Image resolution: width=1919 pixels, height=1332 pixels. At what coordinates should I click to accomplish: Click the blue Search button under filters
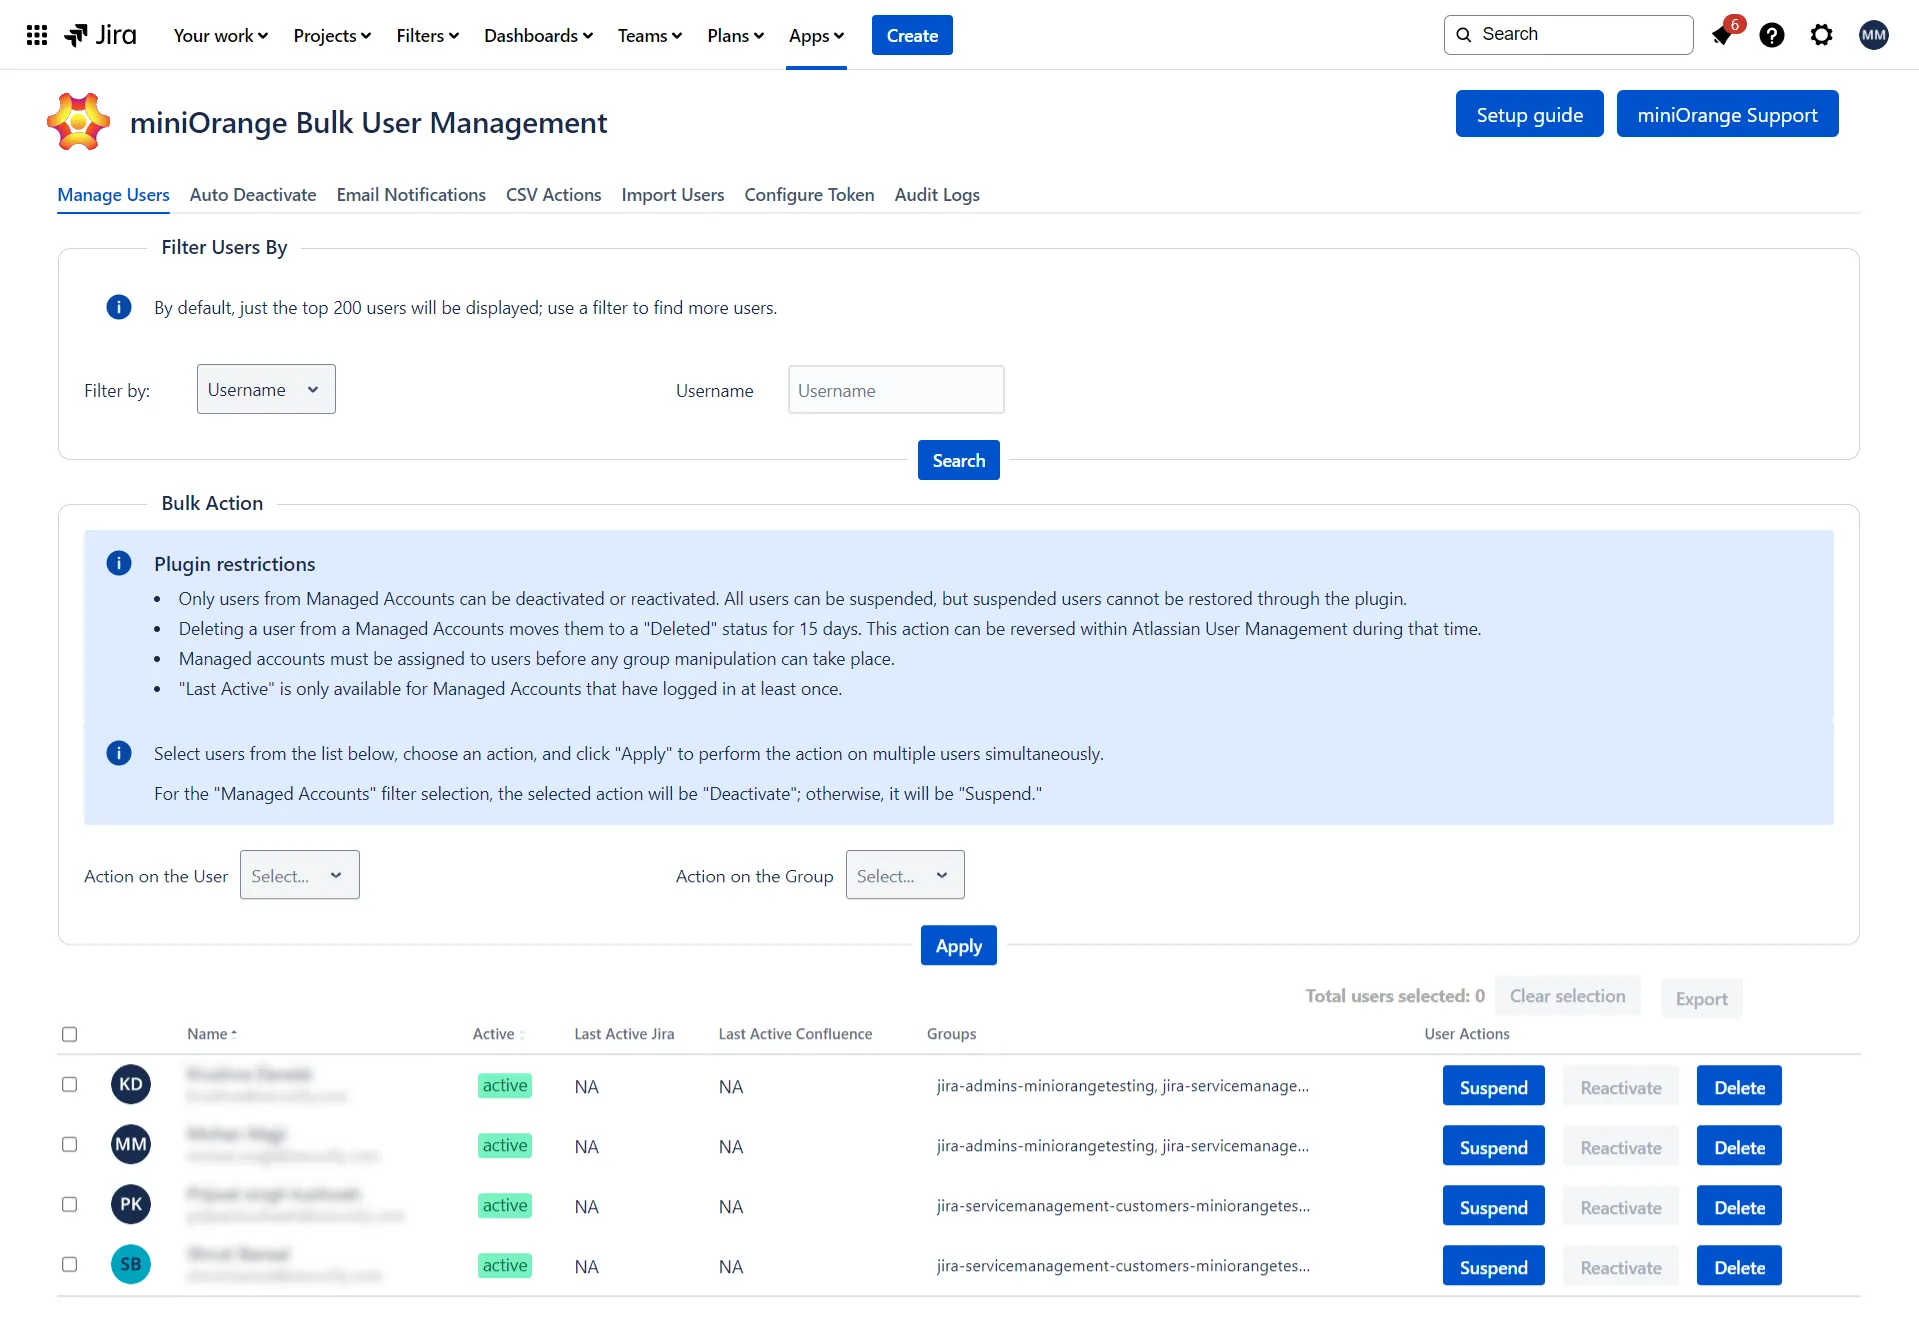[959, 460]
